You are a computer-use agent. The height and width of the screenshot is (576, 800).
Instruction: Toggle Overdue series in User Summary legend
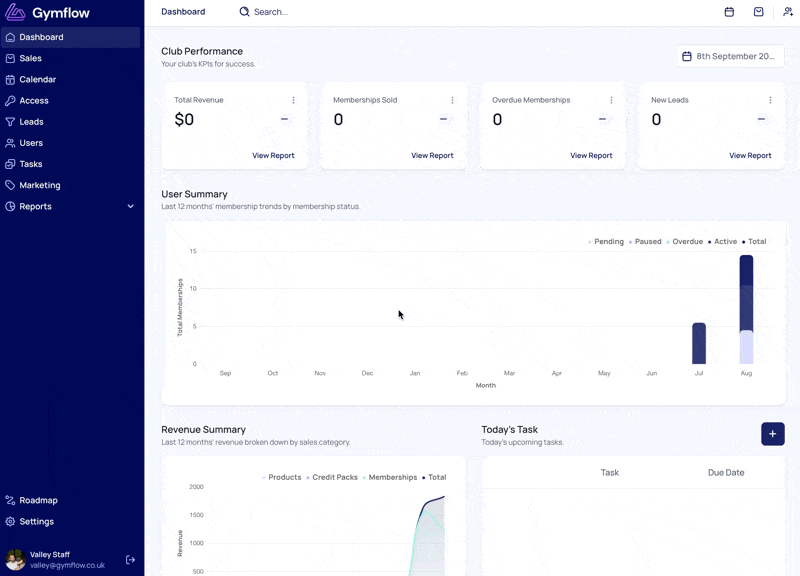tap(684, 241)
